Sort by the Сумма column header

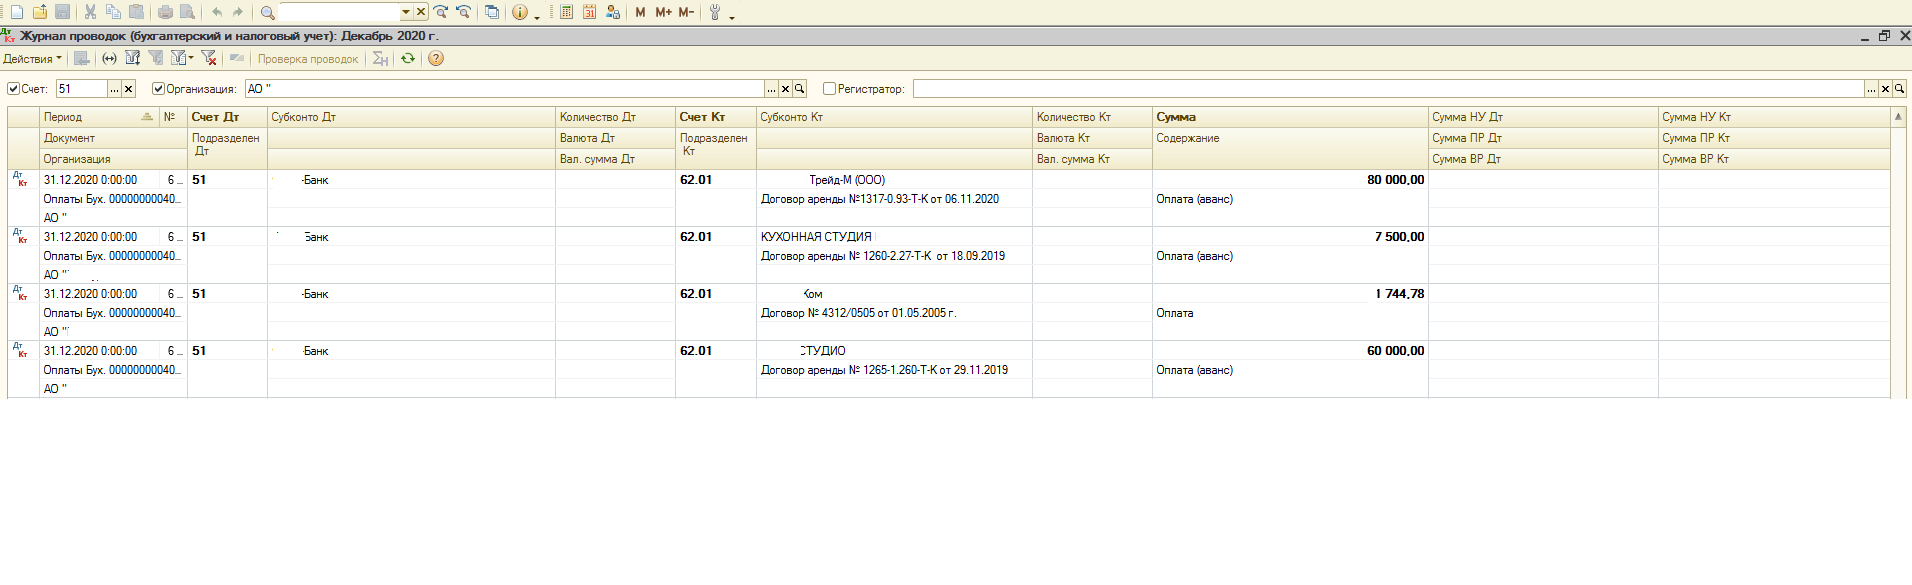1176,117
